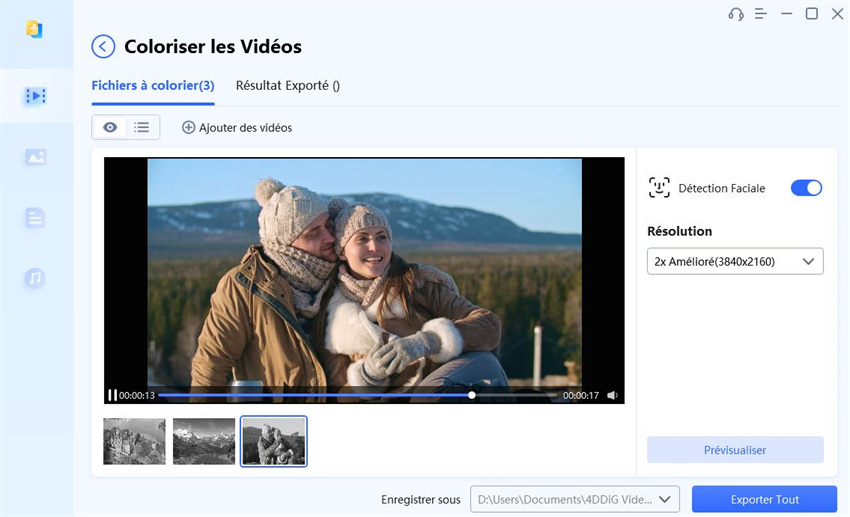Open the photo enhancer sidebar icon

[x=36, y=157]
